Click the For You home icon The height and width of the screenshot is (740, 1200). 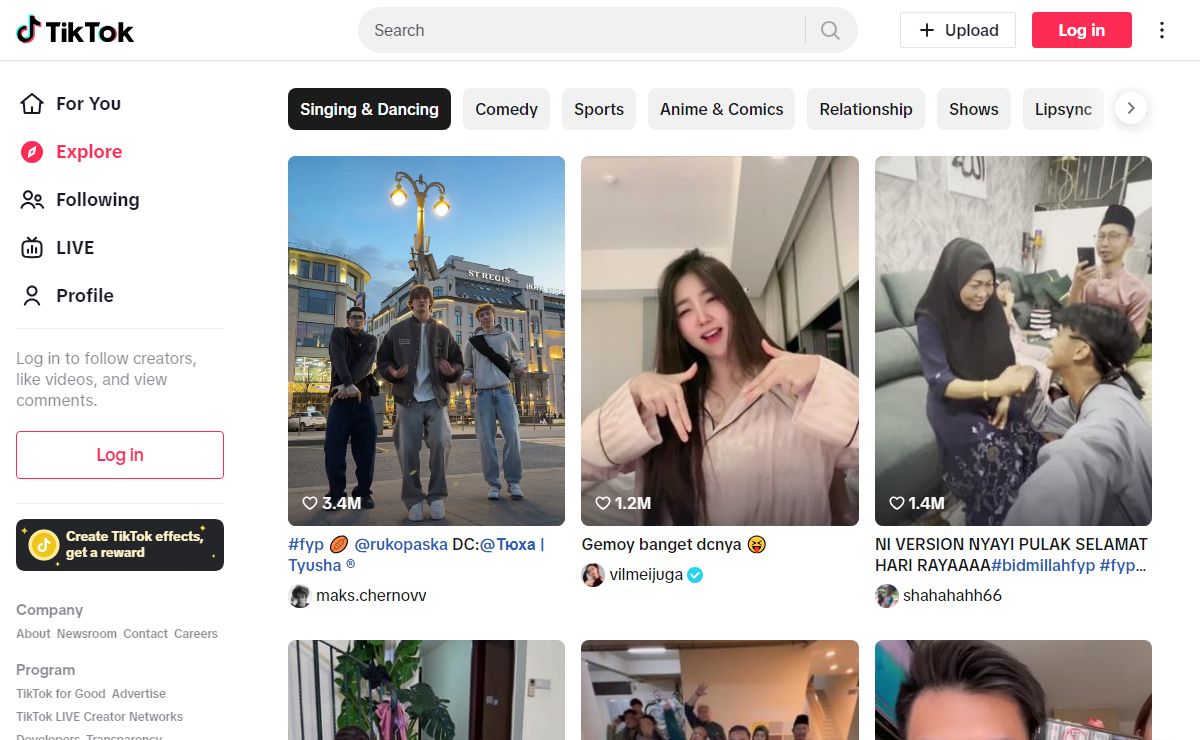(32, 104)
